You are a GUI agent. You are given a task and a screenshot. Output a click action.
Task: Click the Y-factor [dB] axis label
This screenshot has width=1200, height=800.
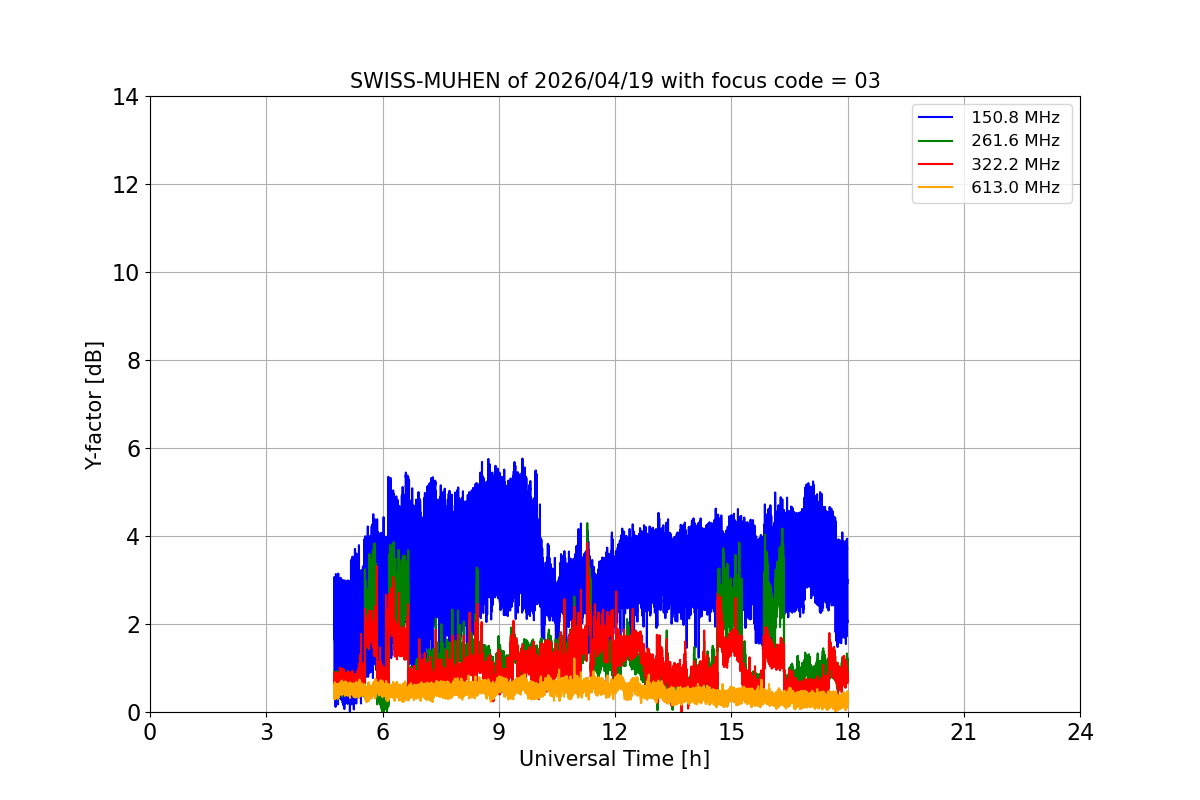point(94,405)
